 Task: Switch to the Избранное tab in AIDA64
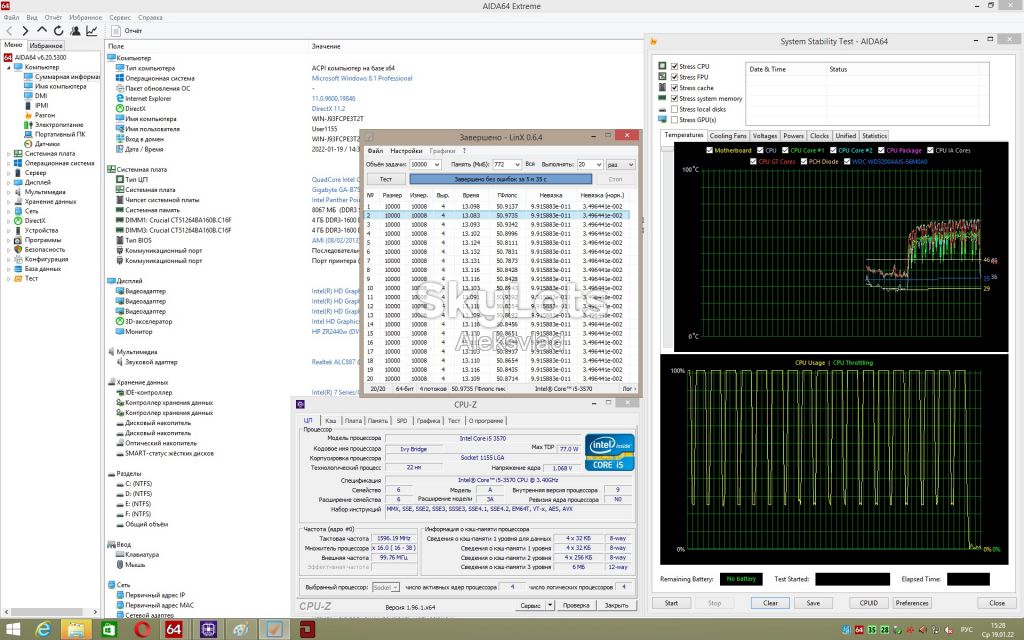46,46
